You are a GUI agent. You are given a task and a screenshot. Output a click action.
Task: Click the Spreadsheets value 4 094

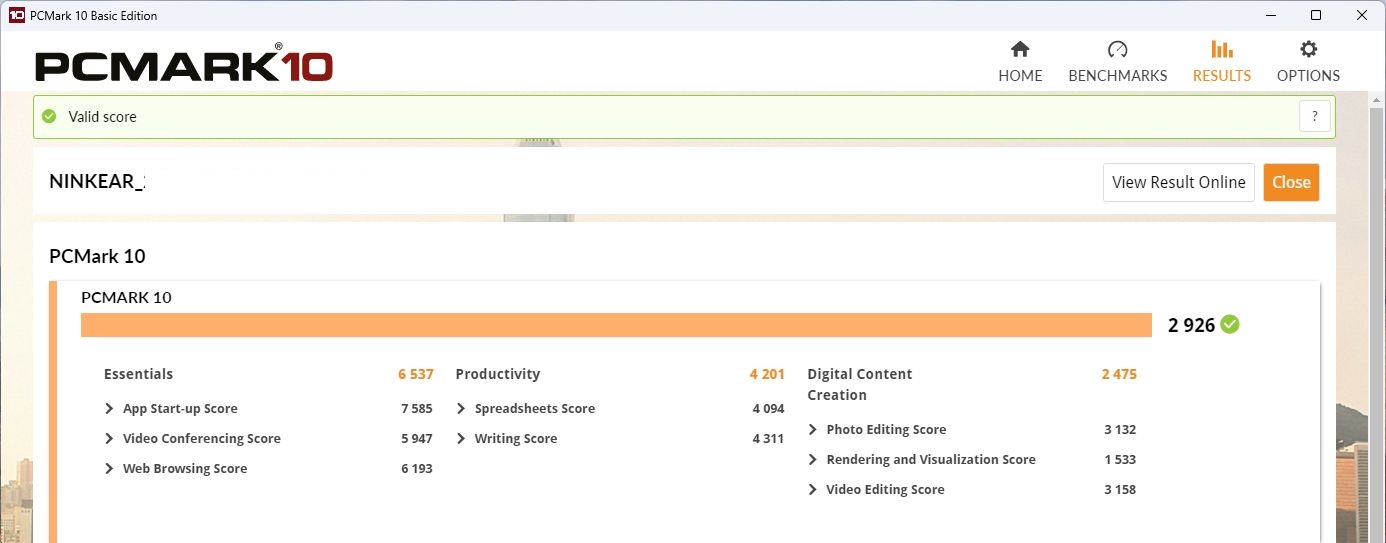click(768, 409)
